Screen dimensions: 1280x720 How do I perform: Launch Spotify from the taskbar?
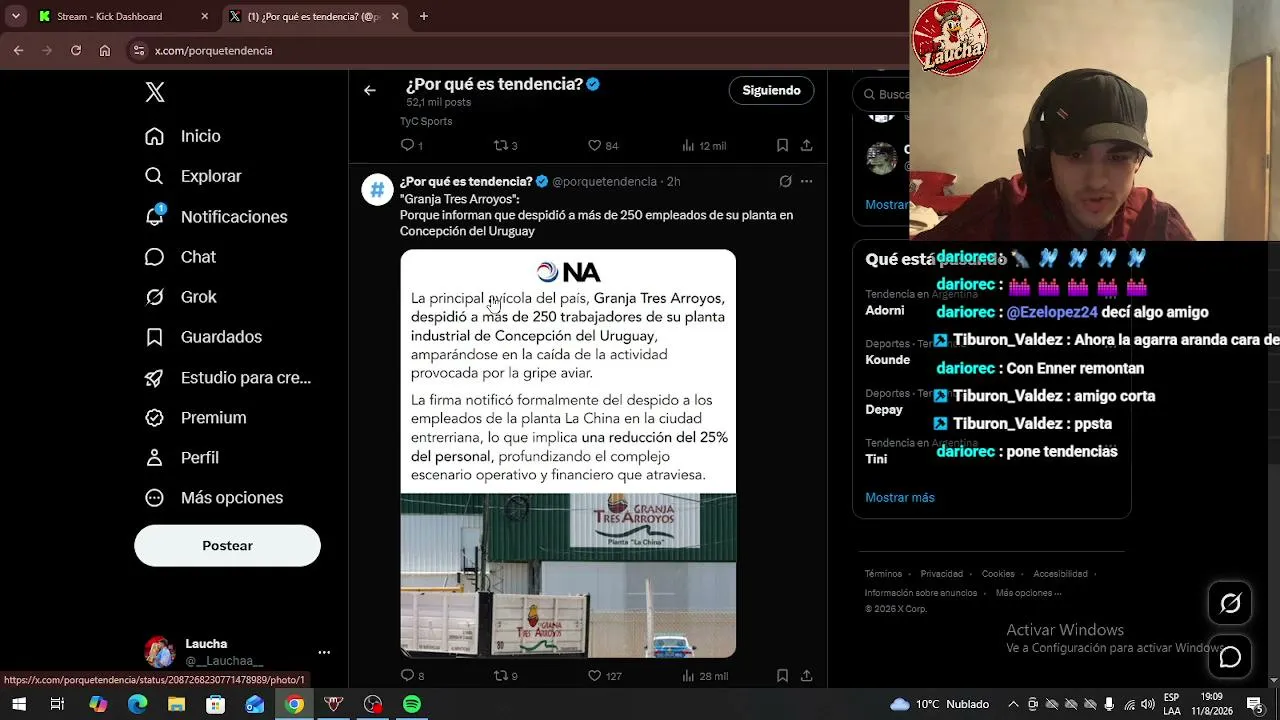pos(412,704)
